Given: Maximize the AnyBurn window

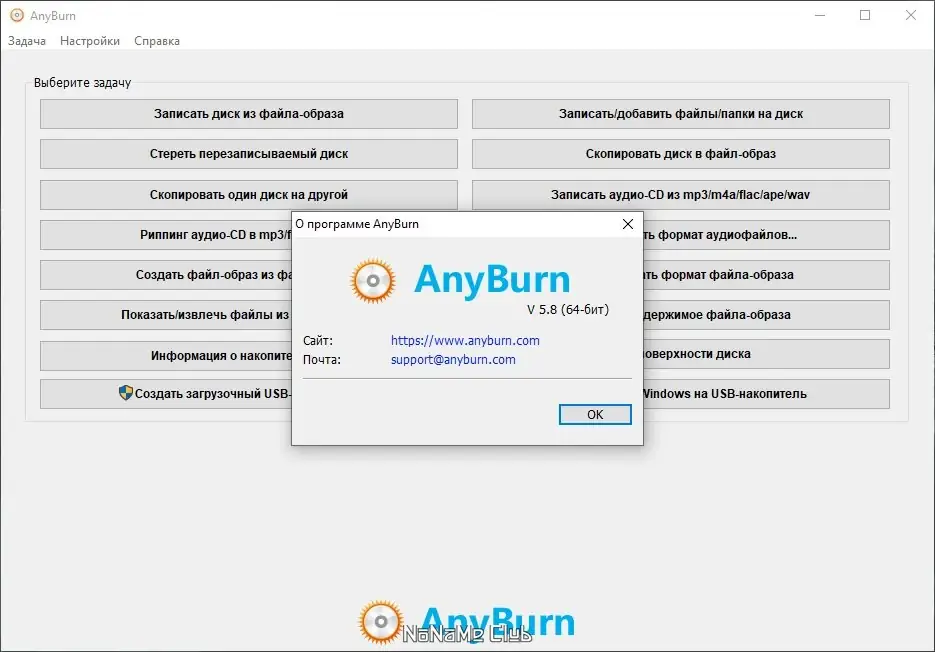Looking at the screenshot, I should tap(865, 16).
